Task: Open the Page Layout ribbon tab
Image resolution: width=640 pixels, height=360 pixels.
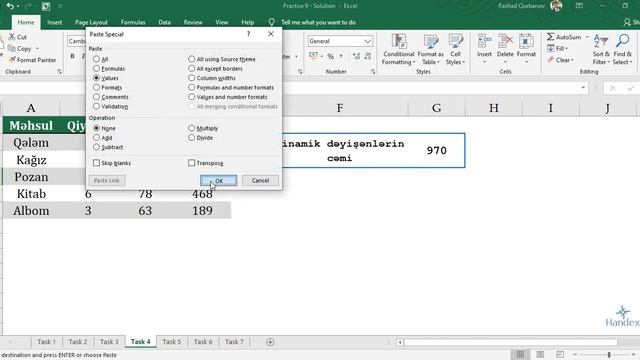Action: click(x=91, y=22)
